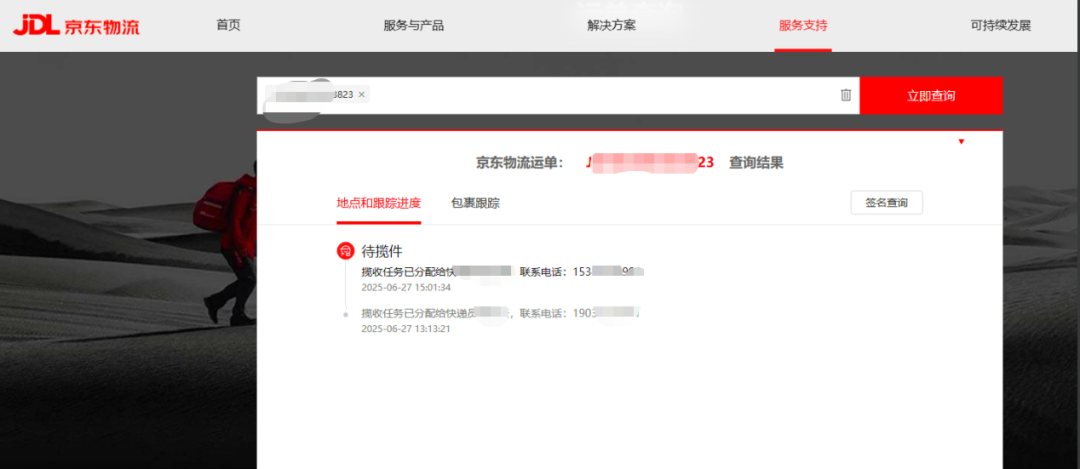Collapse results with the red triangle arrow
This screenshot has height=469, width=1080.
click(x=962, y=142)
